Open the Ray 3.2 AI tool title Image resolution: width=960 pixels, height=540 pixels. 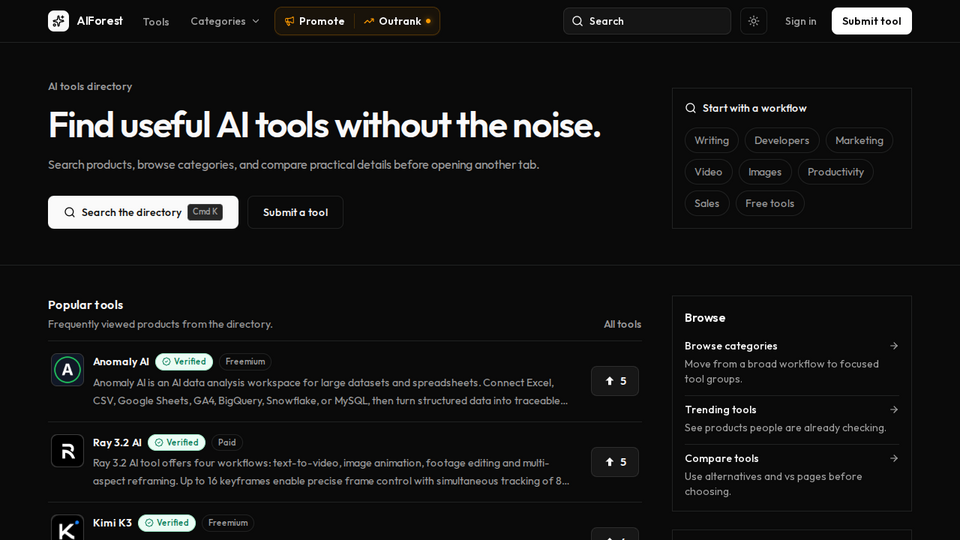point(117,442)
